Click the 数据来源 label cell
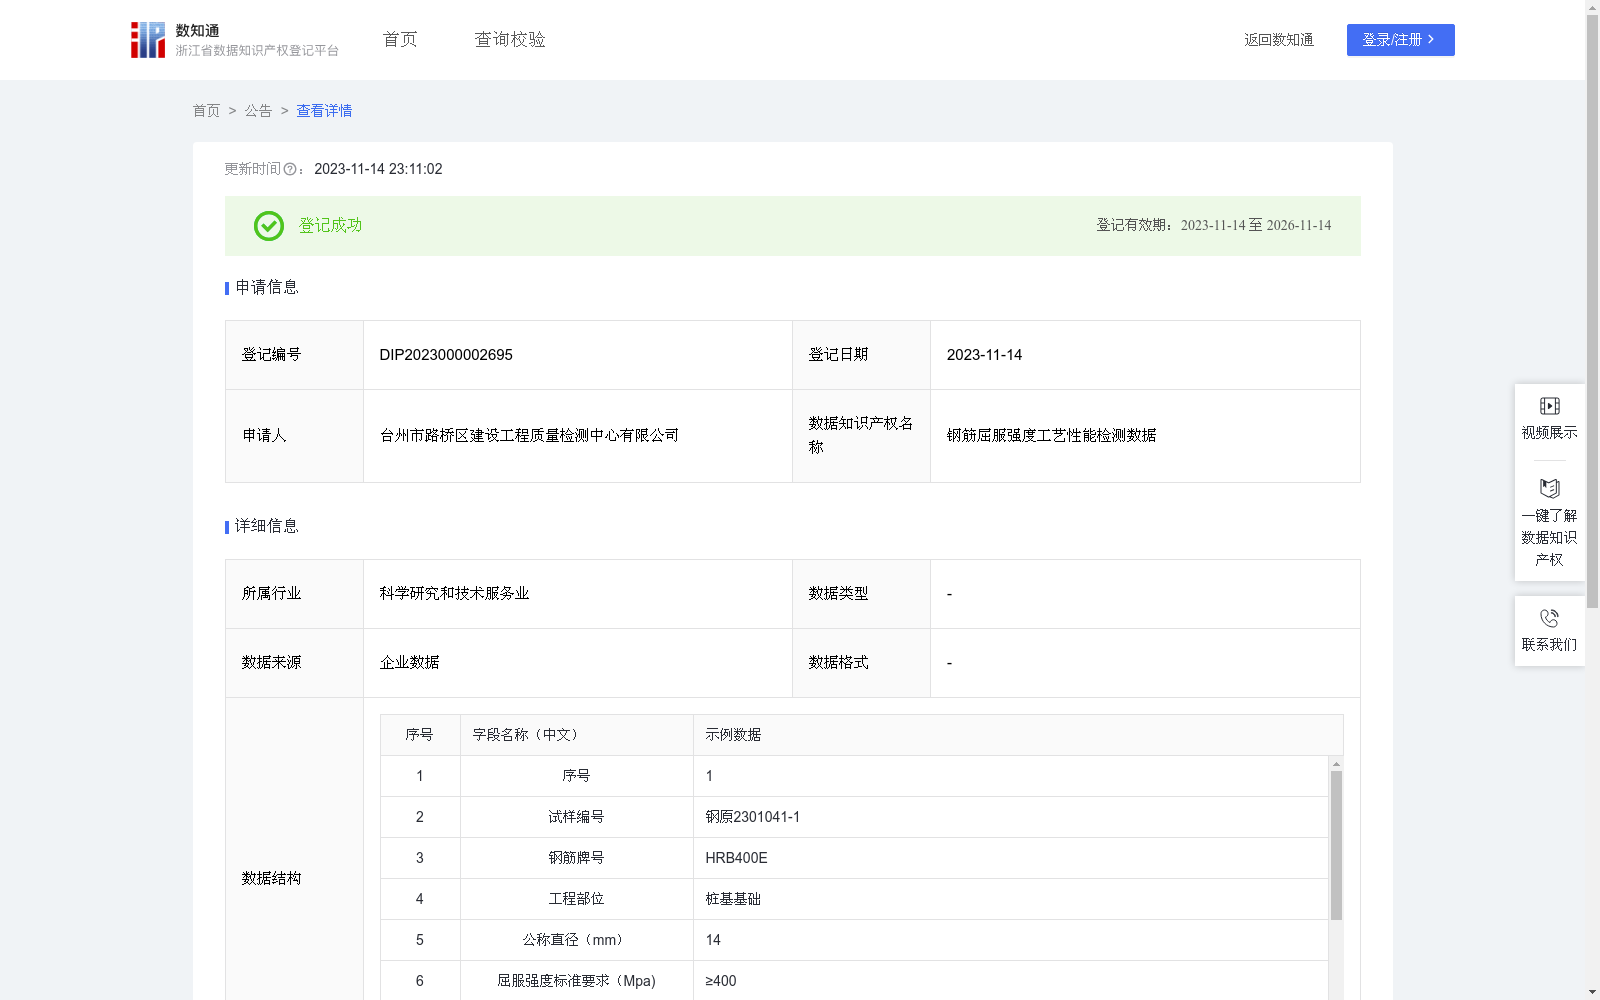1600x1000 pixels. [x=294, y=663]
